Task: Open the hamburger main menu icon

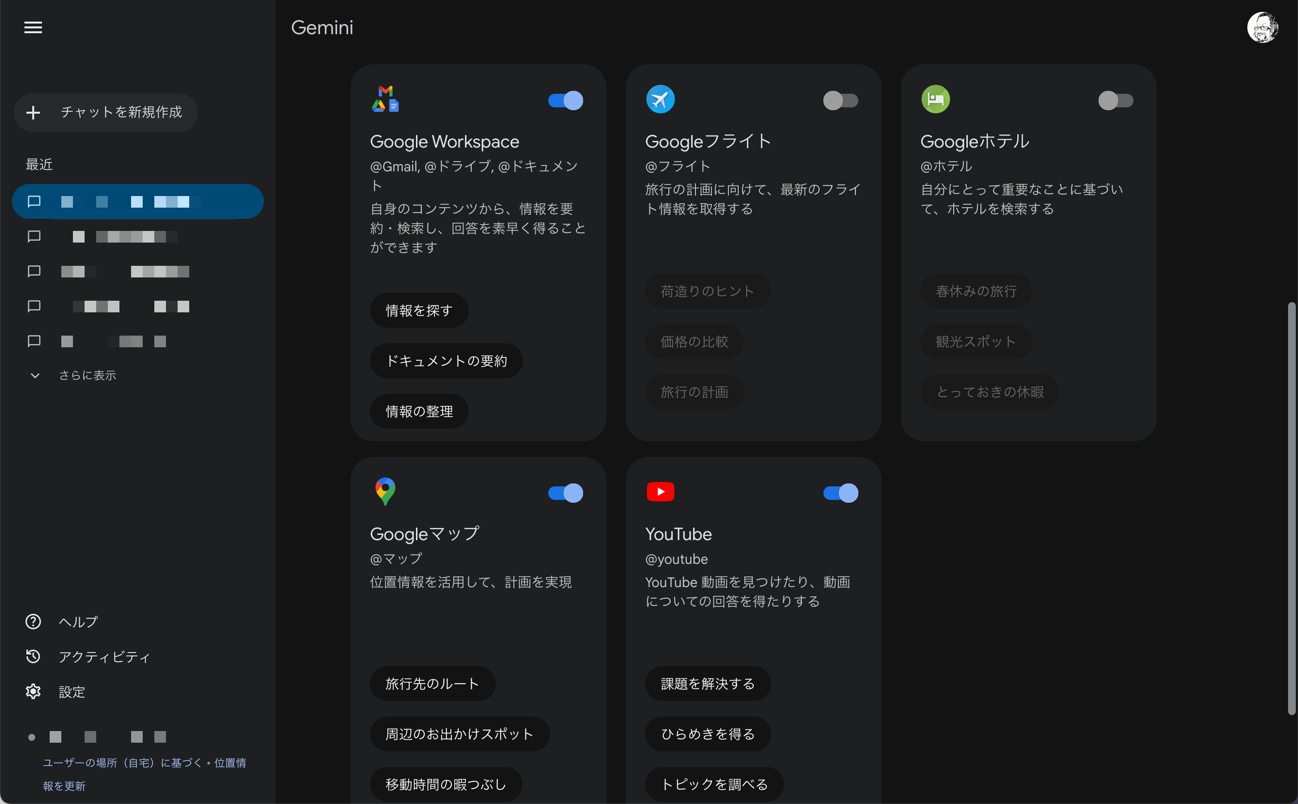Action: (x=33, y=28)
